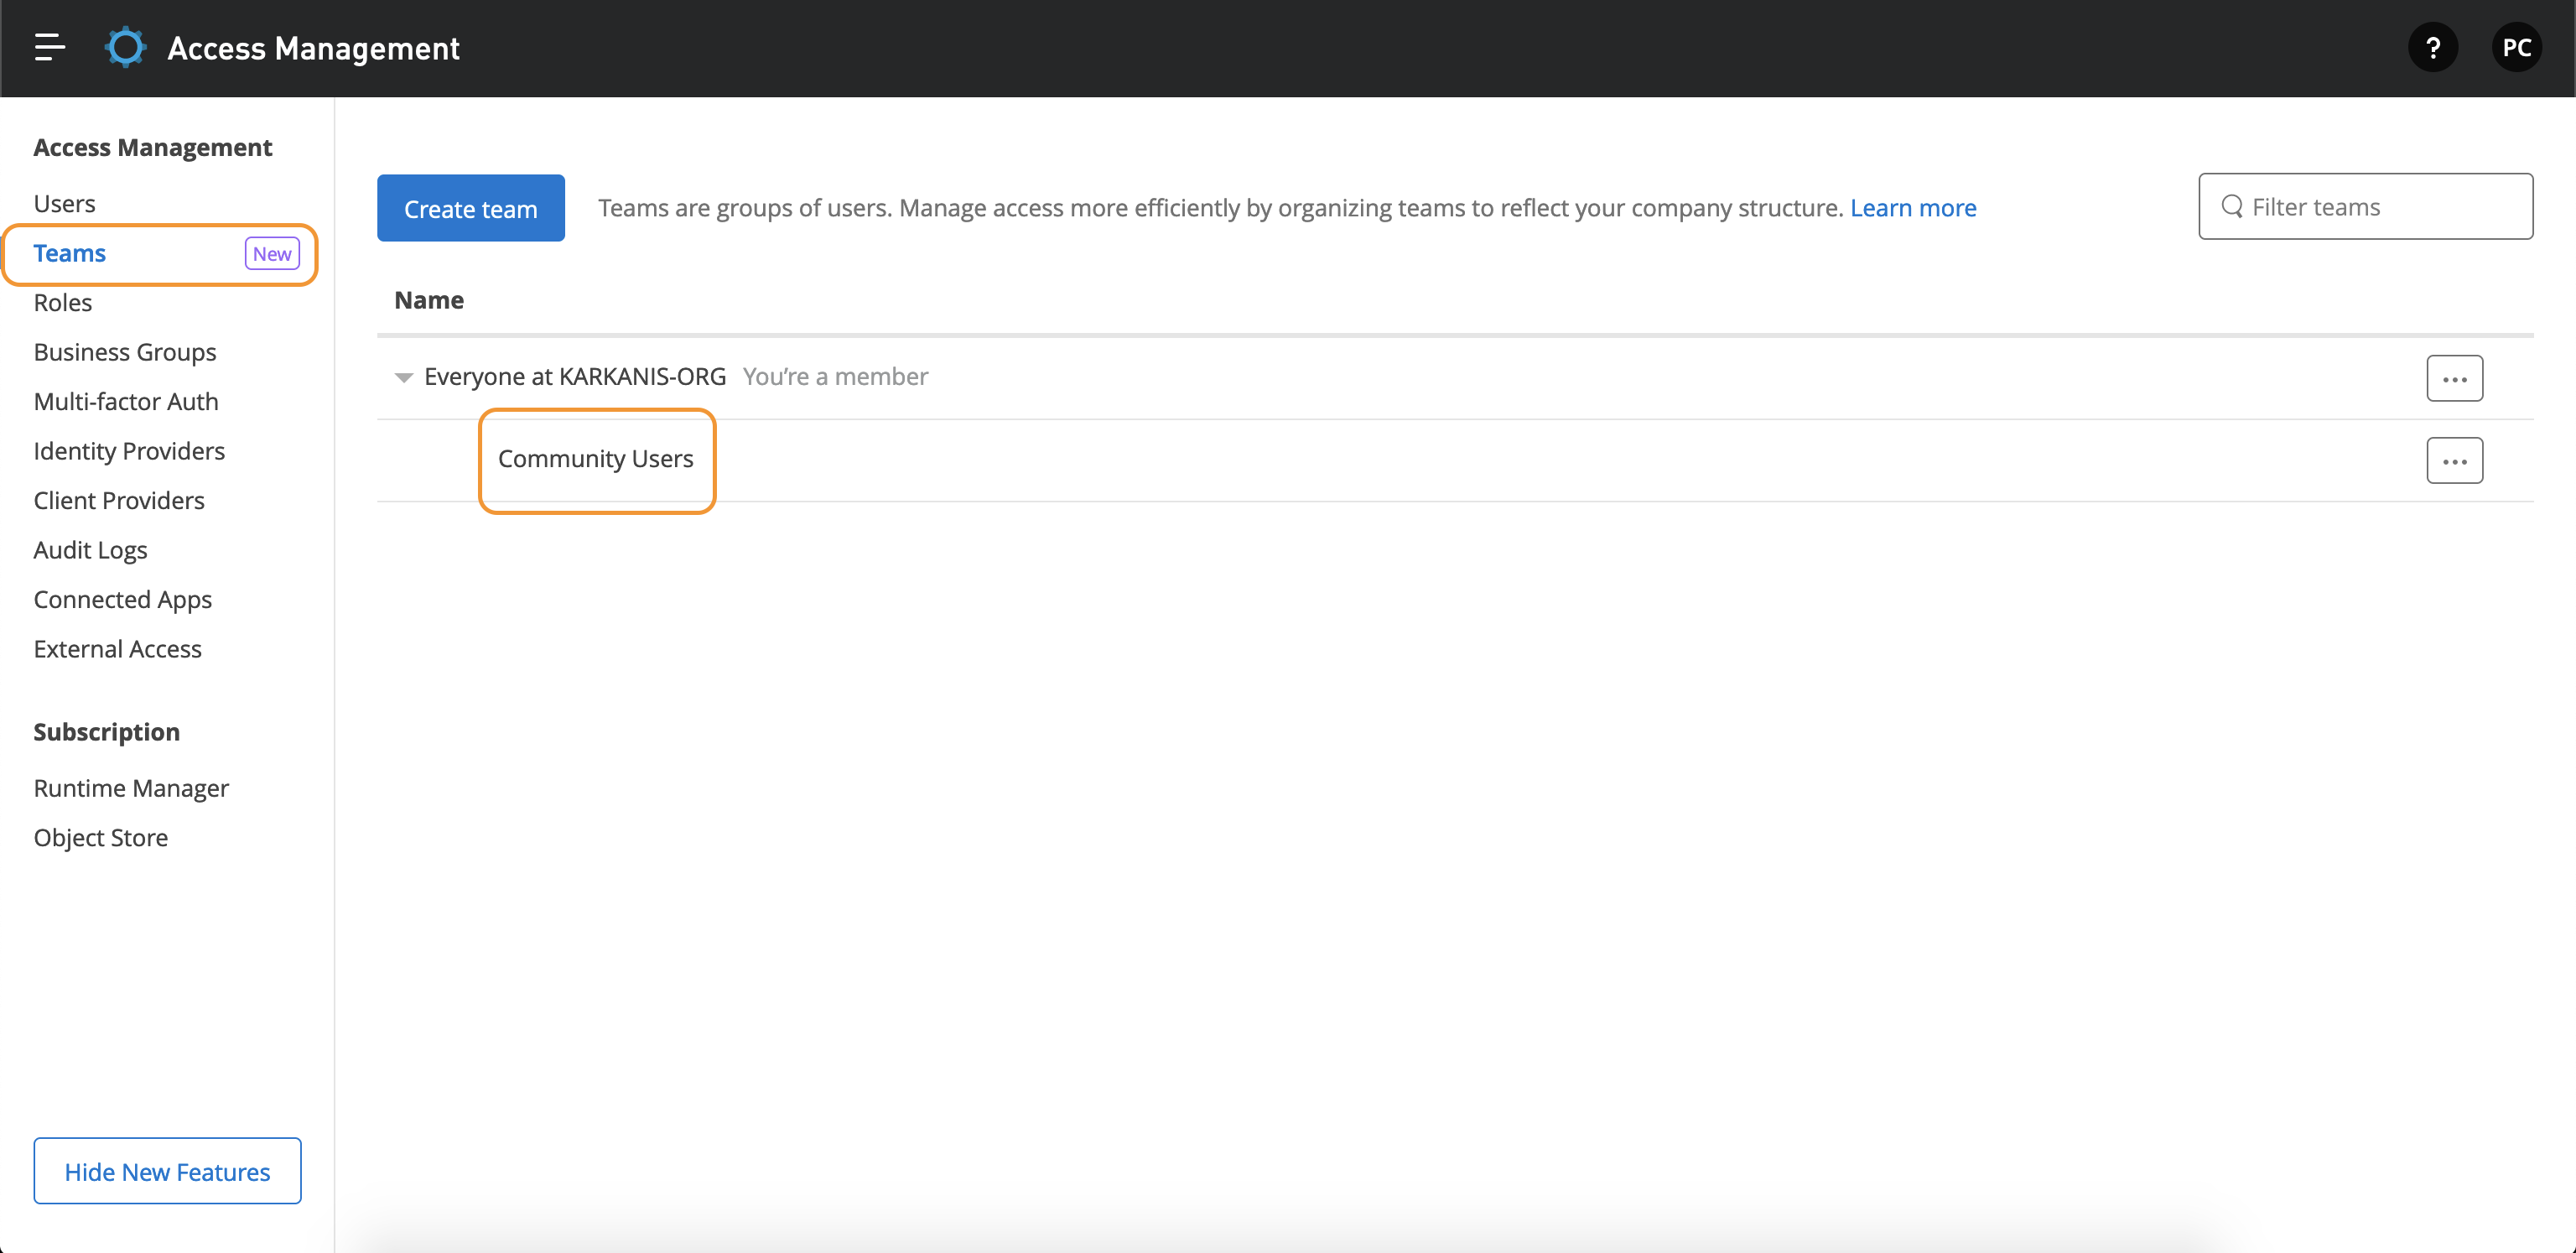2576x1253 pixels.
Task: Open actions menu for Everyone at KARKANIS-ORG team
Action: tap(2455, 378)
